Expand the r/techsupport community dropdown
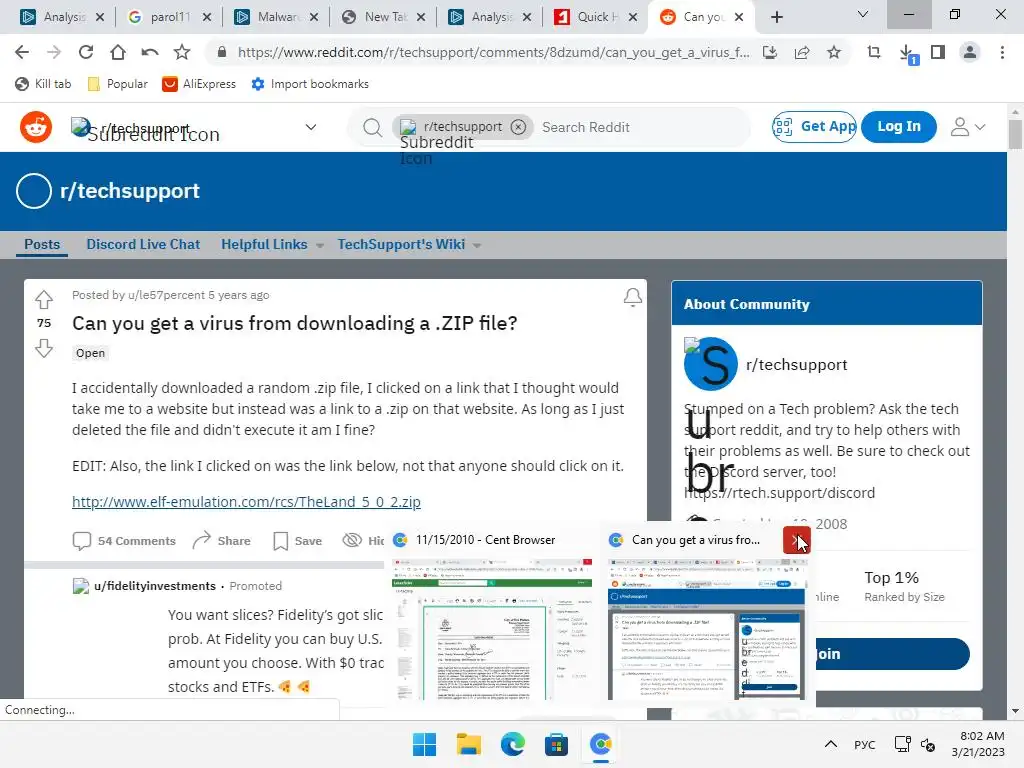This screenshot has height=768, width=1024. (x=311, y=127)
